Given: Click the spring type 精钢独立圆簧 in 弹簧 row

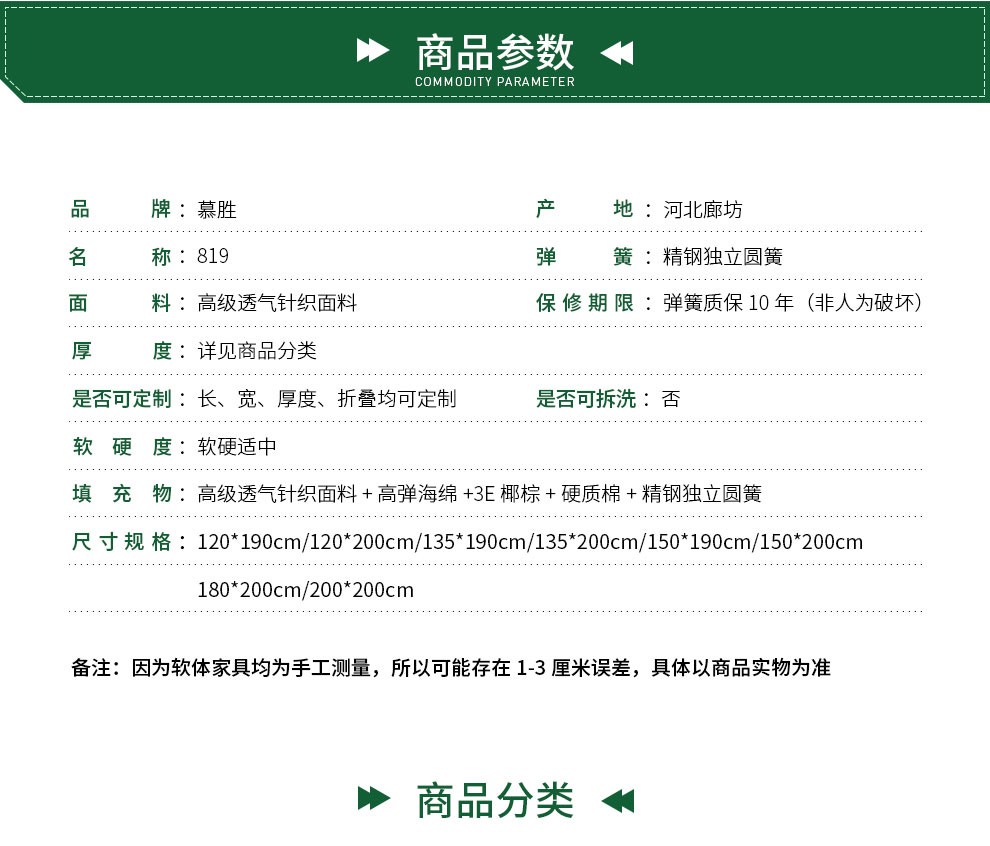Looking at the screenshot, I should tap(722, 257).
